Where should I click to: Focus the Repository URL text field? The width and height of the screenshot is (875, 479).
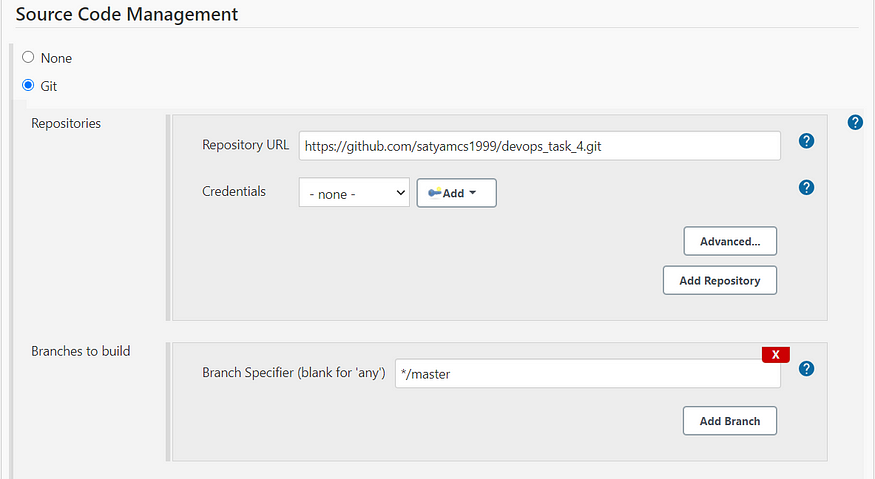tap(540, 146)
